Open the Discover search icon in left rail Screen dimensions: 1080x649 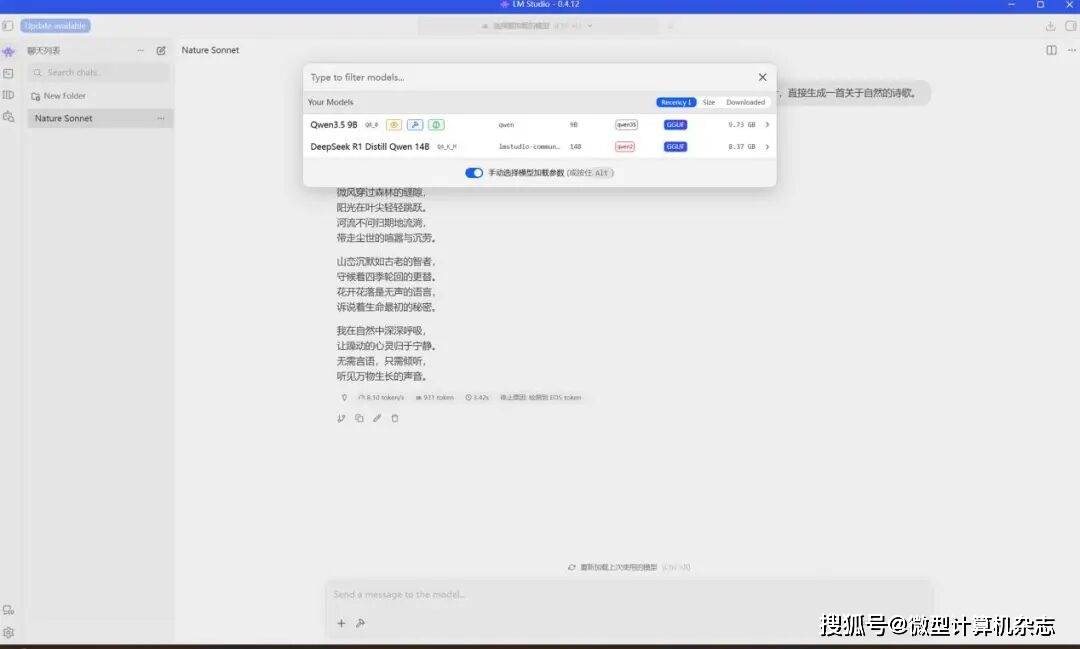(x=8, y=117)
